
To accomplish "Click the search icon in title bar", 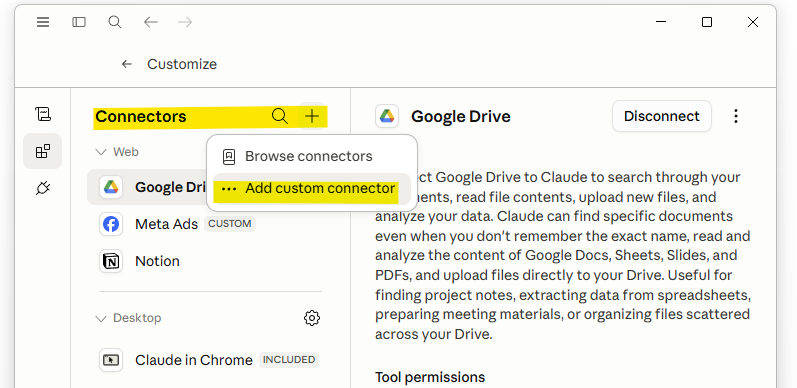I will [x=115, y=22].
